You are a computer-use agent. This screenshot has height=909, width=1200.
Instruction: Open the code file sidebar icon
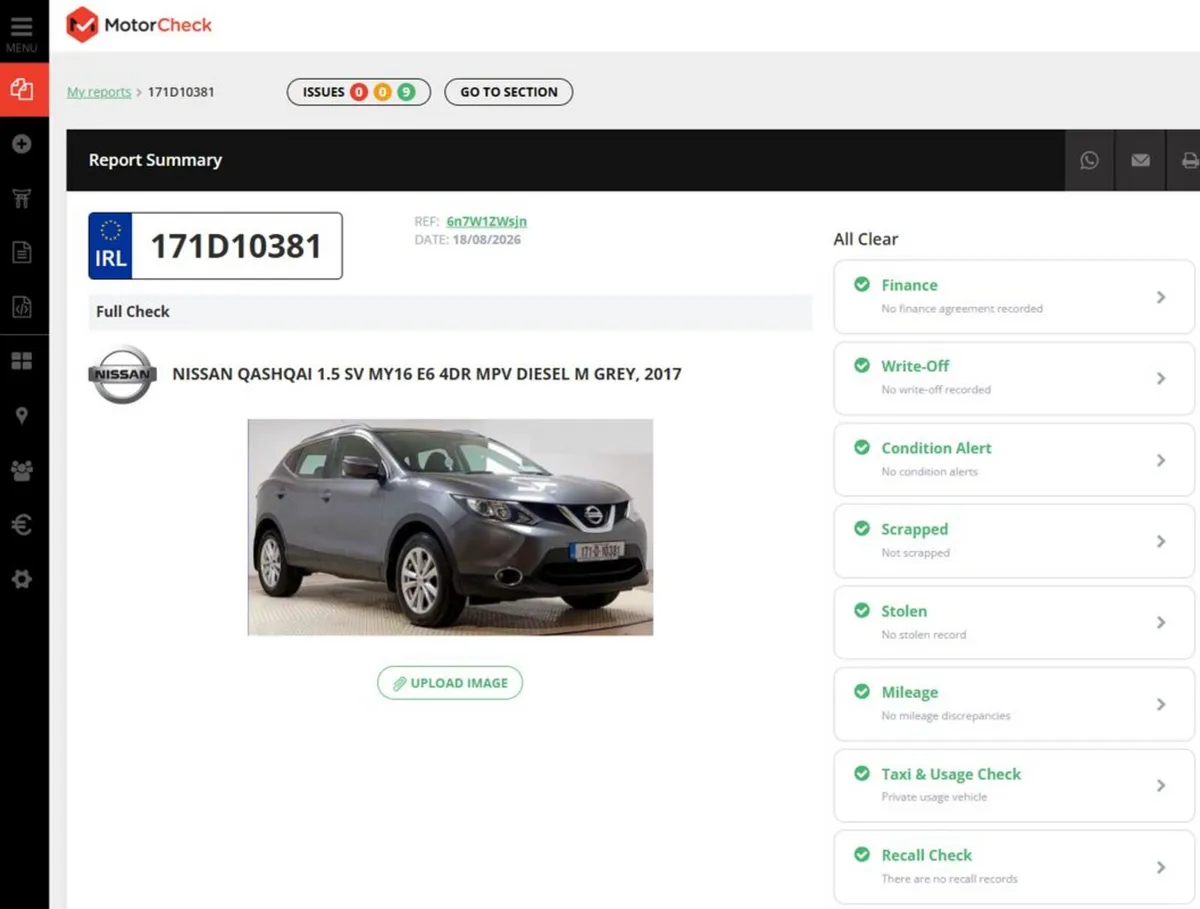click(22, 307)
